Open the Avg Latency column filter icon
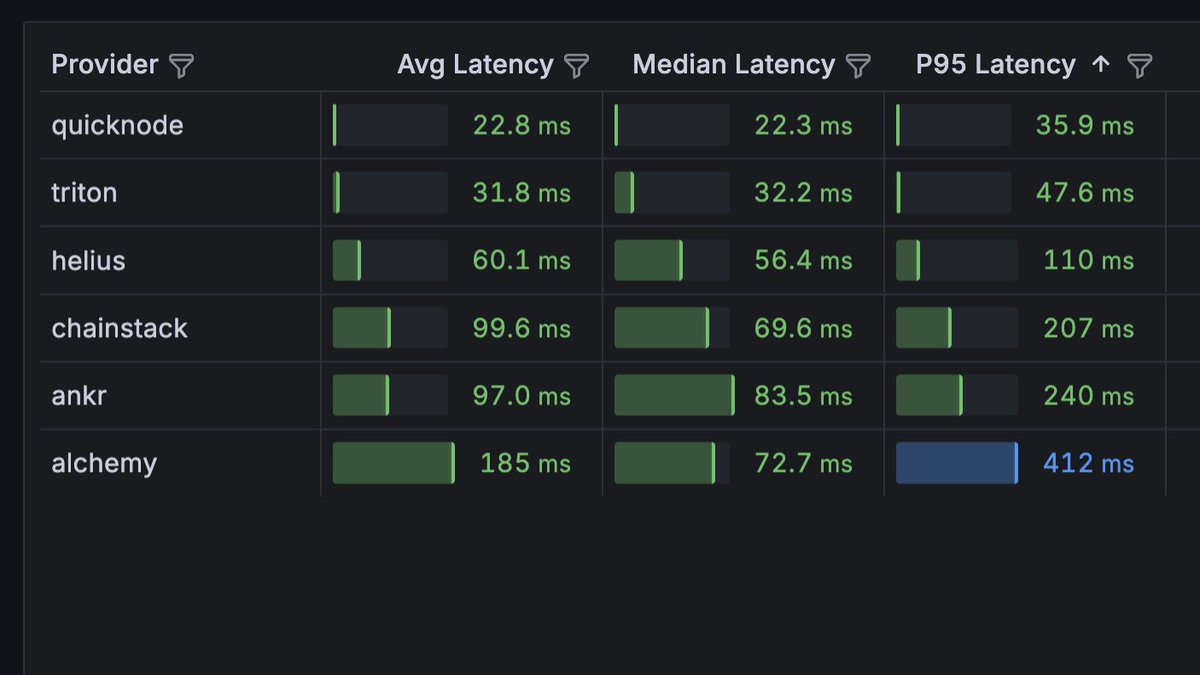The image size is (1200, 675). pyautogui.click(x=576, y=66)
